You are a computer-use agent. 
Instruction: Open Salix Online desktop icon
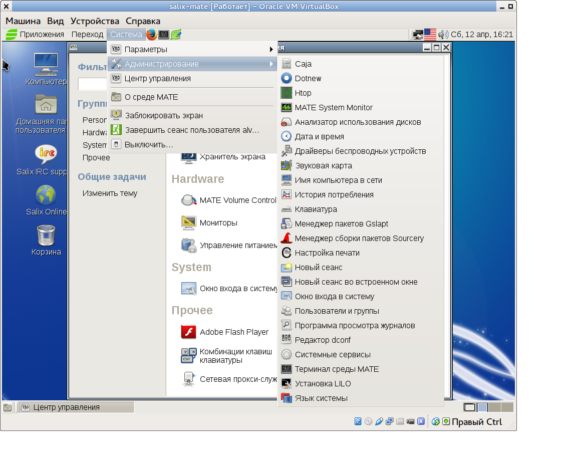[x=46, y=200]
